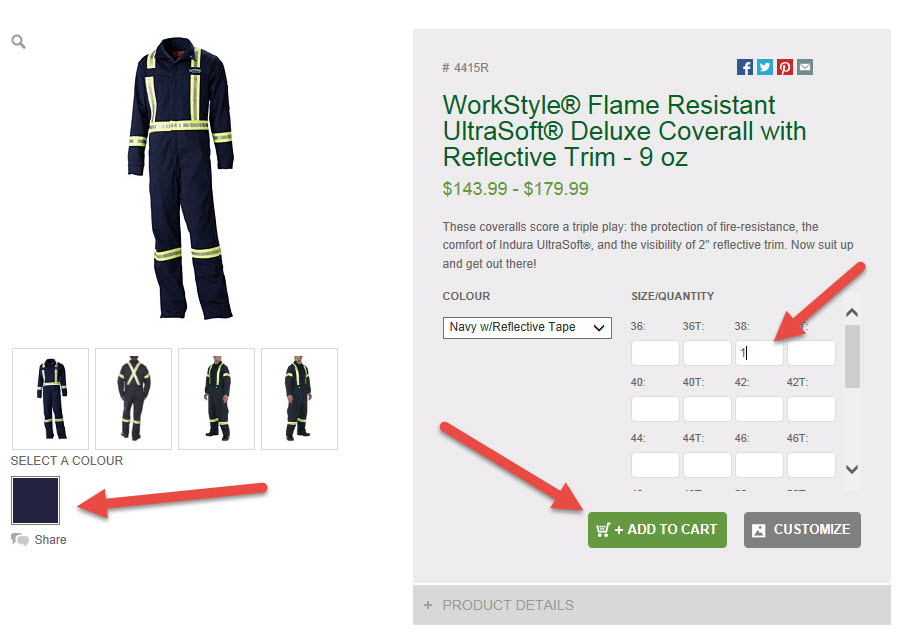Select the fourth model side-view thumbnail

[x=299, y=398]
